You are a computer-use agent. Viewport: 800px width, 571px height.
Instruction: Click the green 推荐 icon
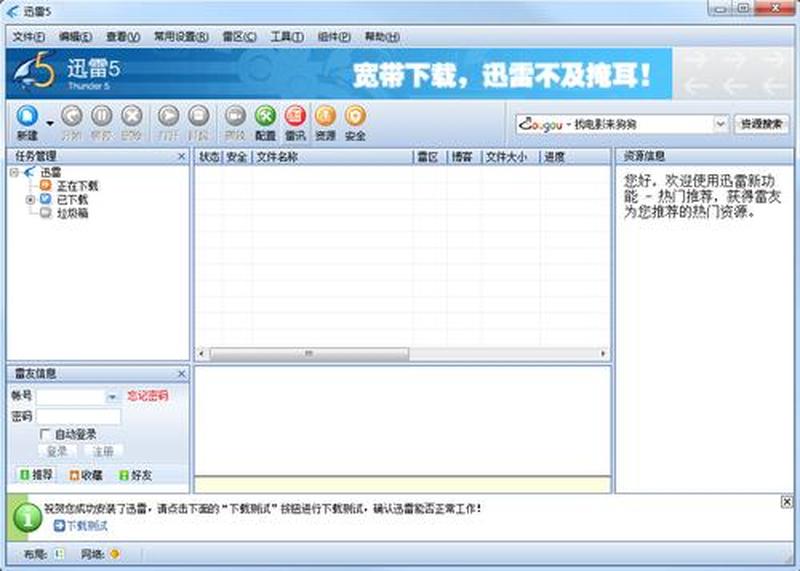23,475
